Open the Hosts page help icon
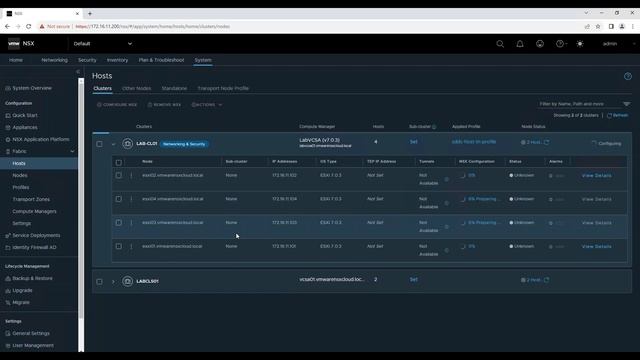This screenshot has height=360, width=640. pyautogui.click(x=628, y=76)
